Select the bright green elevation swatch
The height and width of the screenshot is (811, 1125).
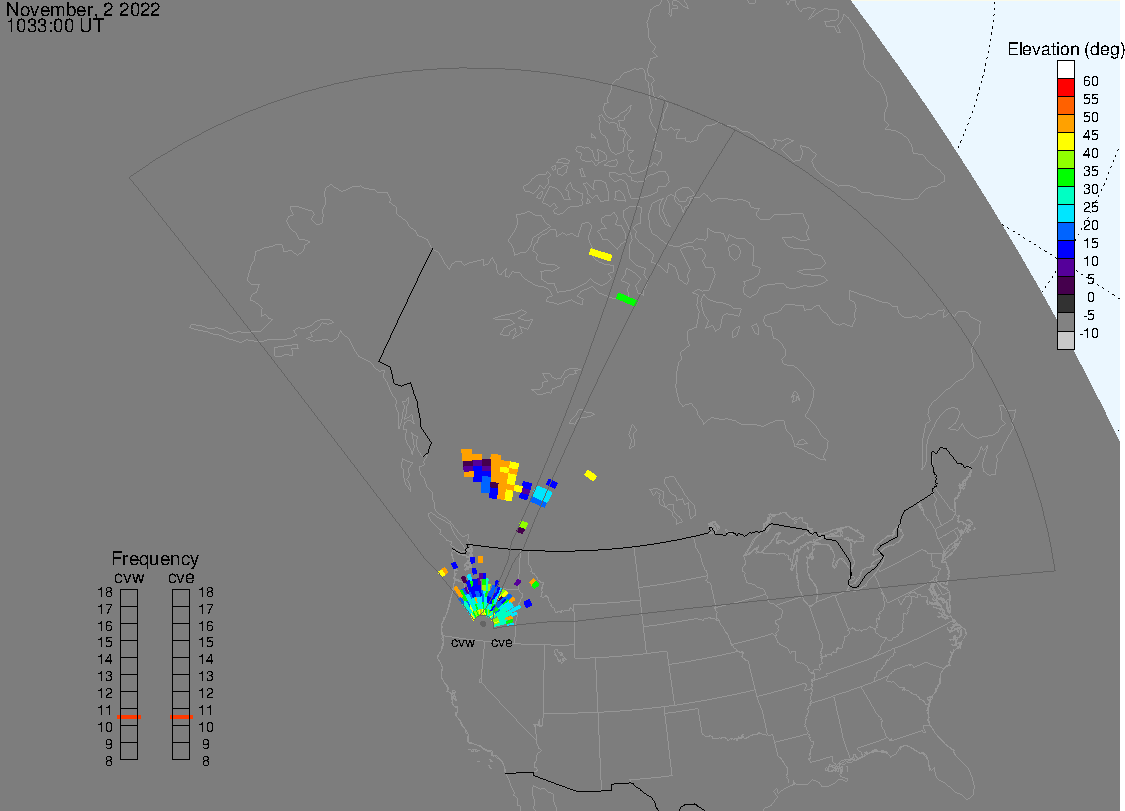click(1065, 177)
